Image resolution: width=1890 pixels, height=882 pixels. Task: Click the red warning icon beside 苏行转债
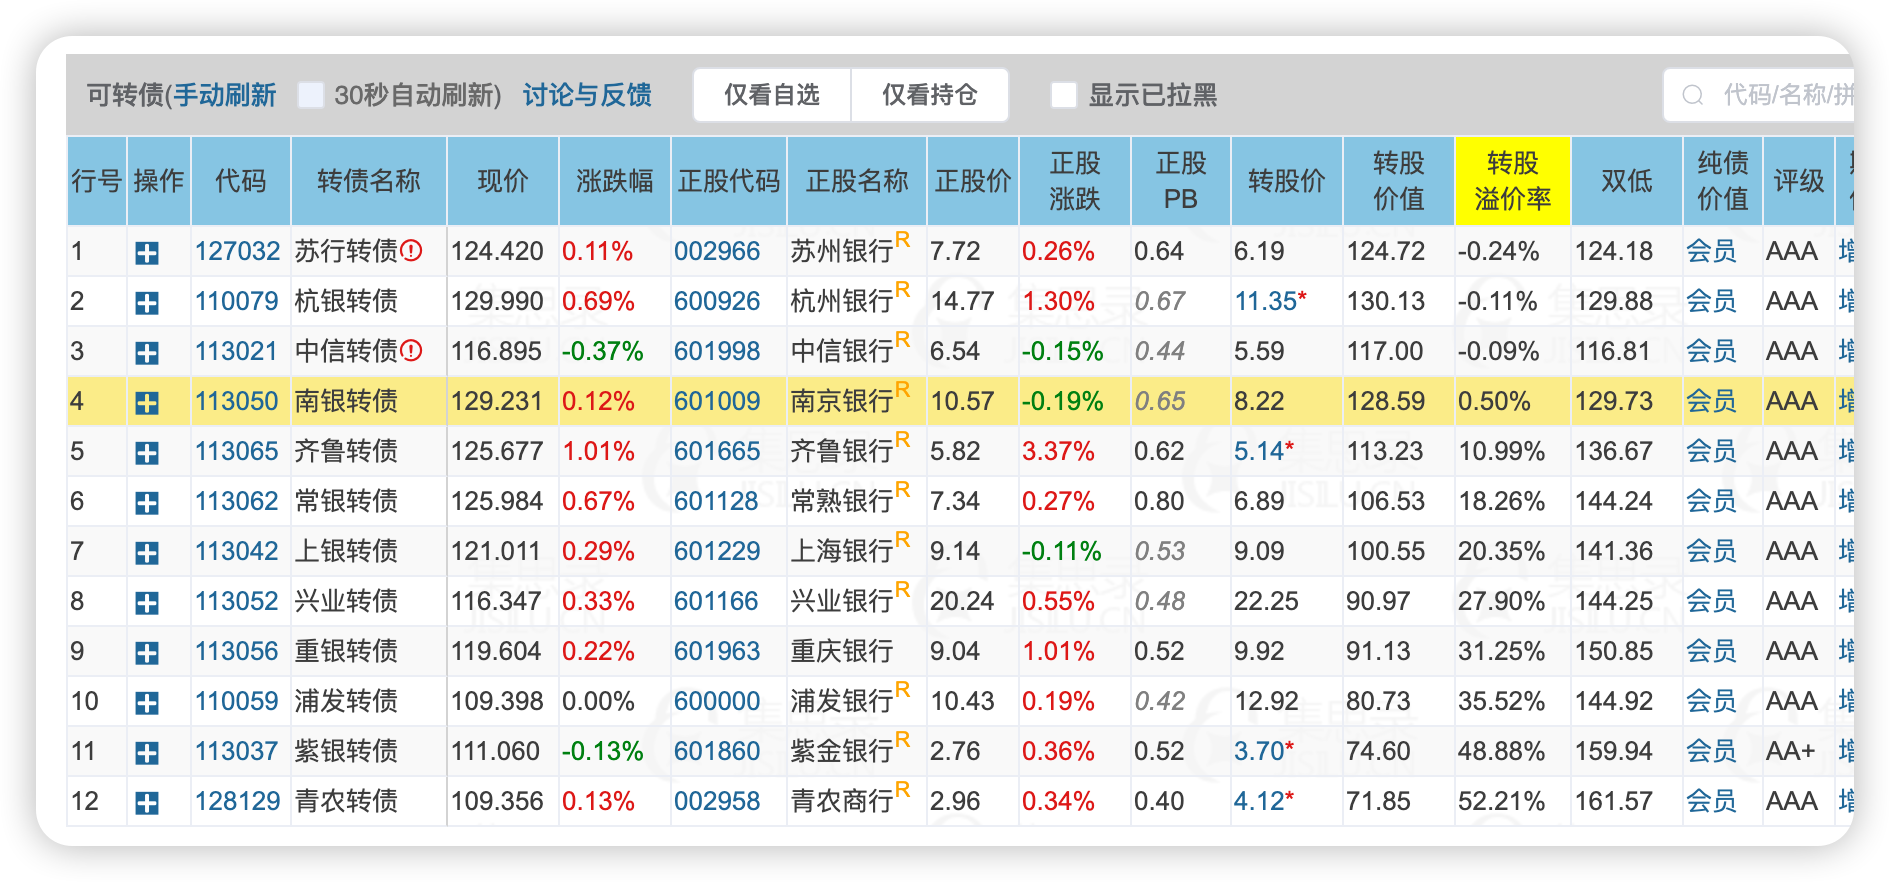coord(411,250)
